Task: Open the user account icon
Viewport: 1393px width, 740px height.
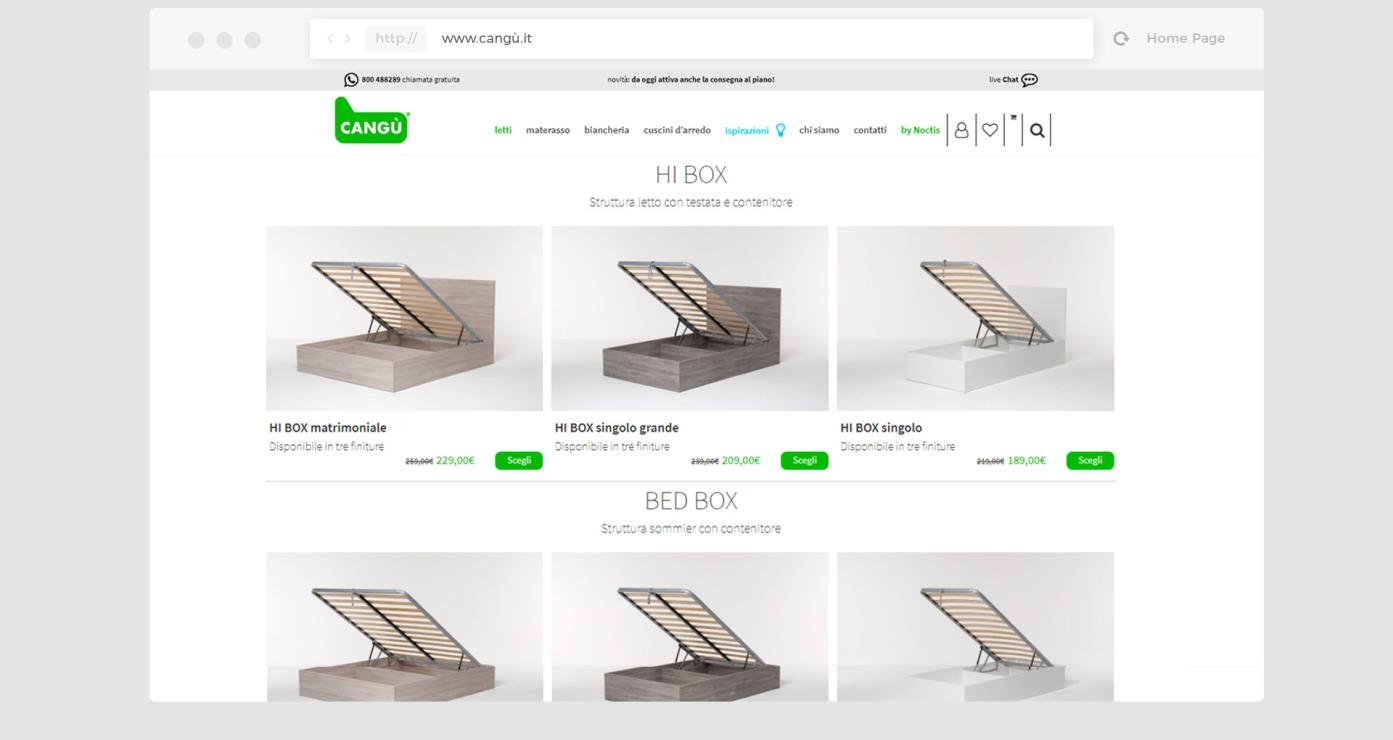Action: [961, 130]
